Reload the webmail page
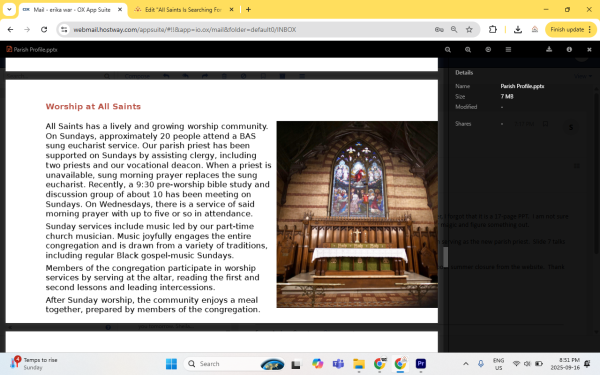 point(44,29)
